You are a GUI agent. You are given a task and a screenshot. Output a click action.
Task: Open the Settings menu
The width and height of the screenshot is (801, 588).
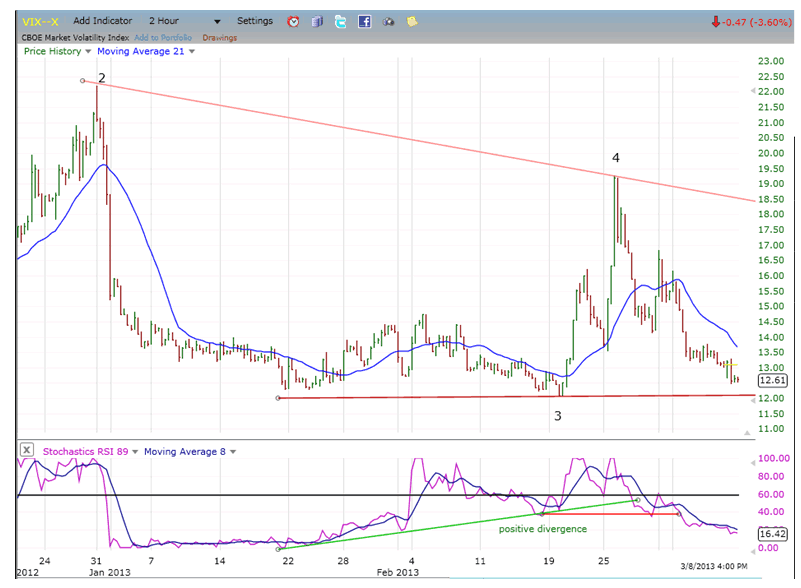pyautogui.click(x=254, y=21)
